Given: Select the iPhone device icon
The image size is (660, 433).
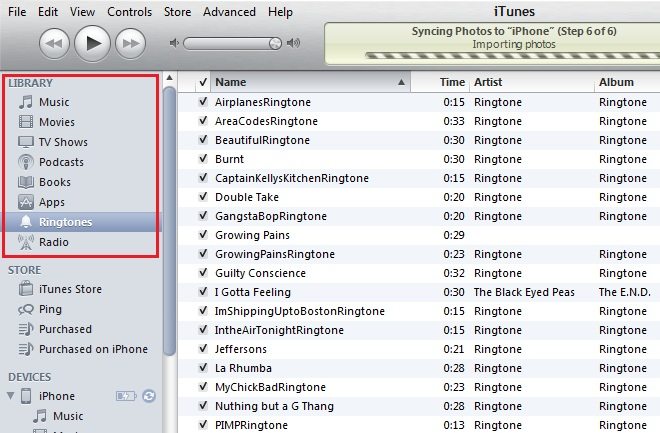Looking at the screenshot, I should pos(26,396).
